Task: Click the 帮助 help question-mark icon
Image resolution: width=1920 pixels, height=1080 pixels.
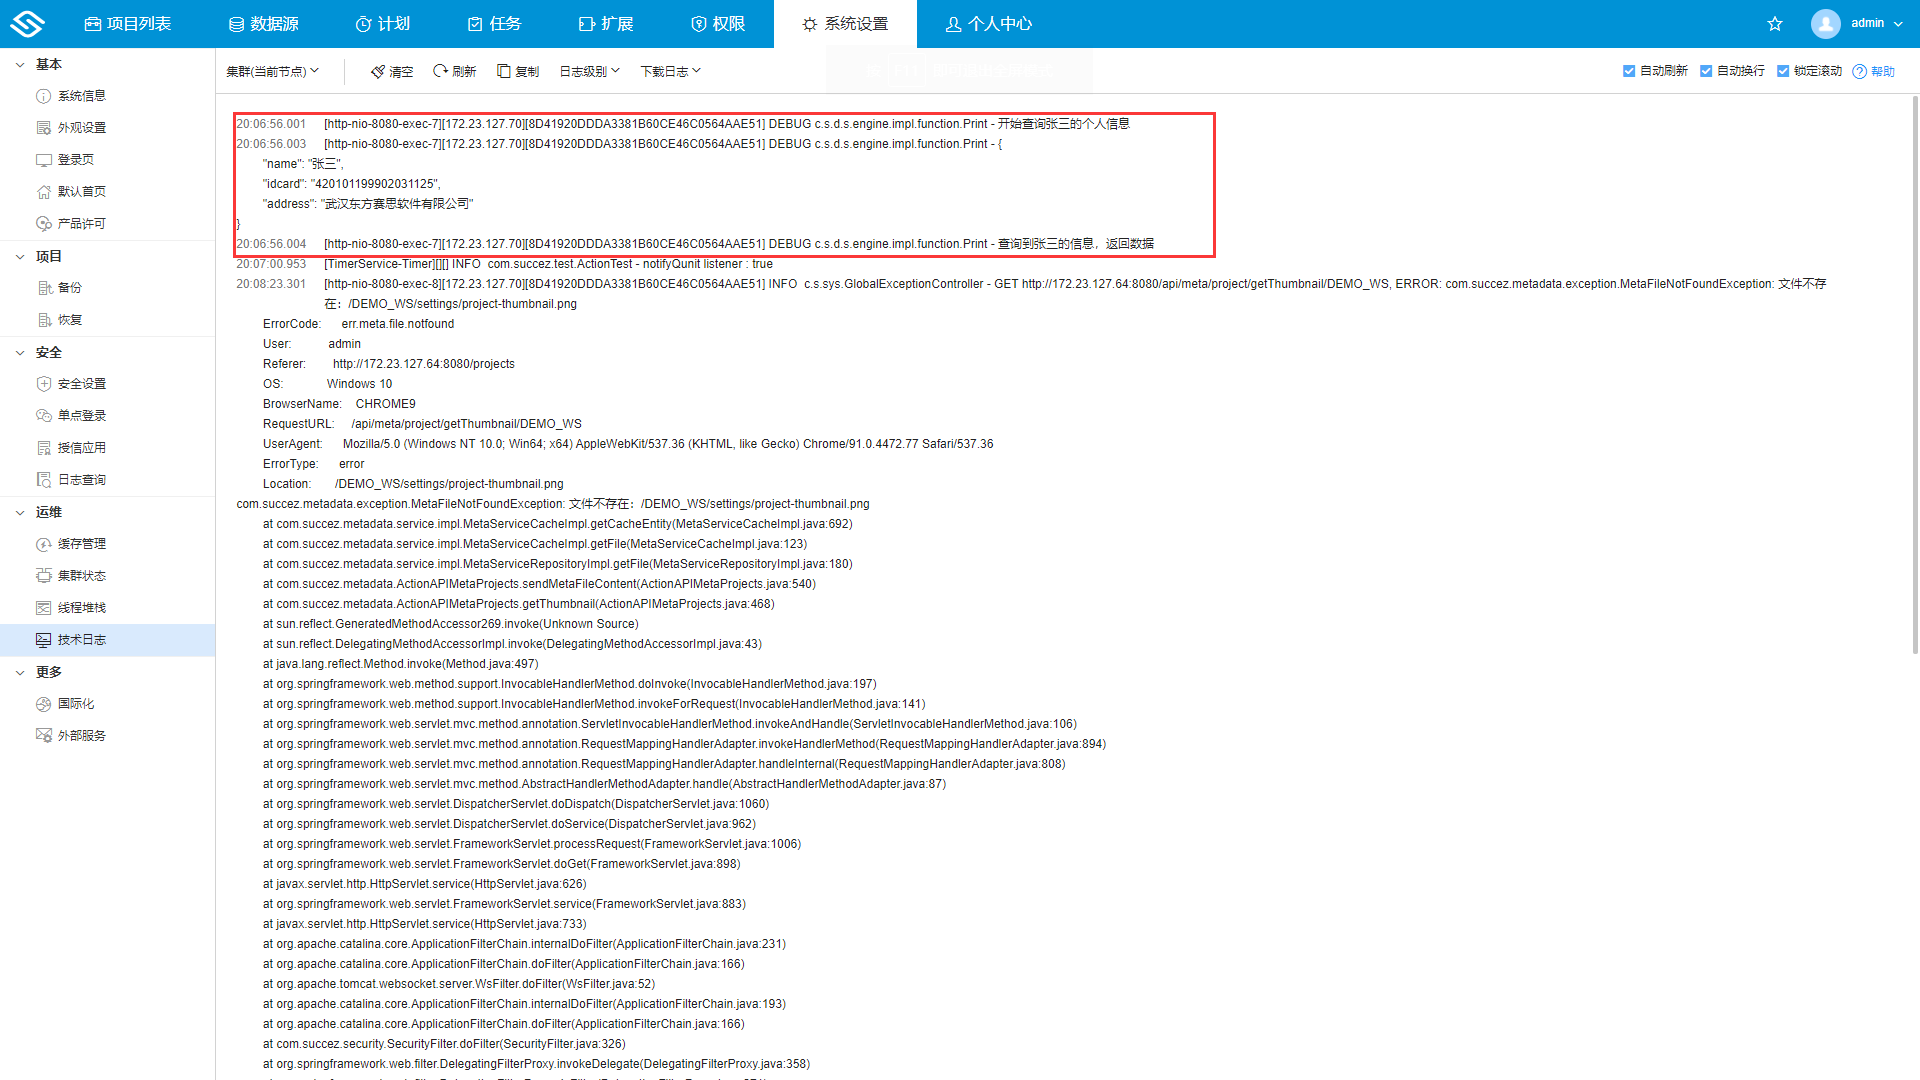Action: tap(1859, 71)
